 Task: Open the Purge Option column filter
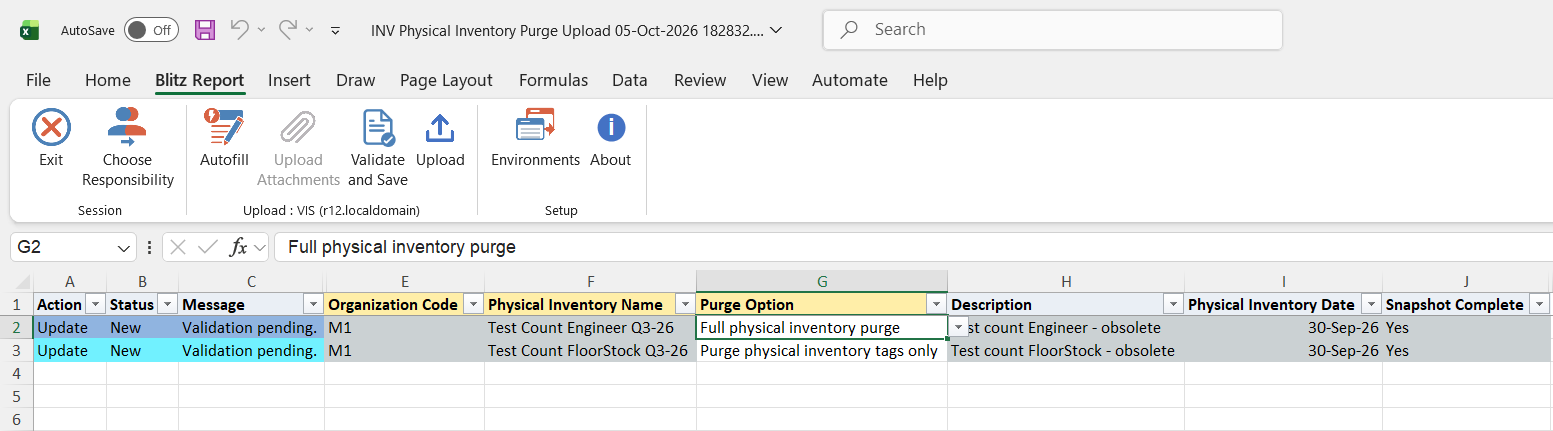[x=936, y=304]
